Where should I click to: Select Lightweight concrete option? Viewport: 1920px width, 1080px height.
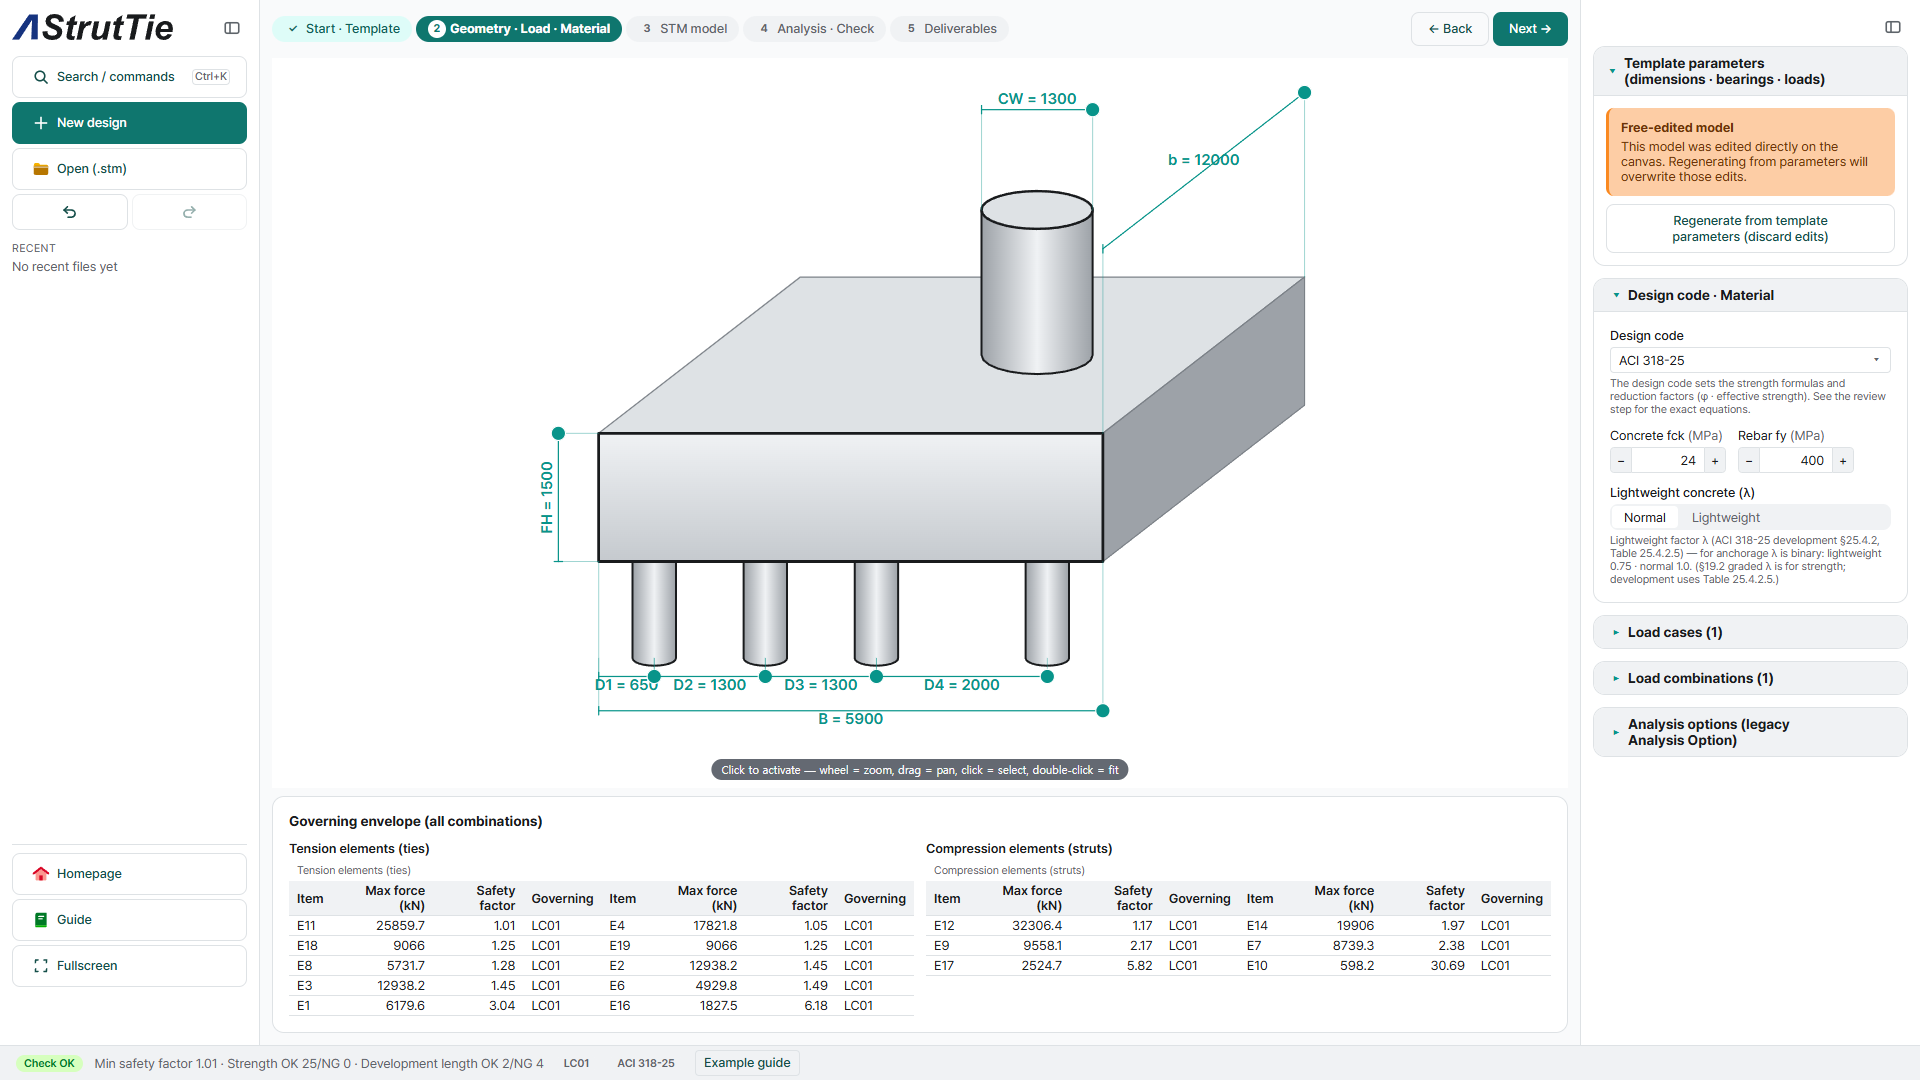pyautogui.click(x=1725, y=518)
